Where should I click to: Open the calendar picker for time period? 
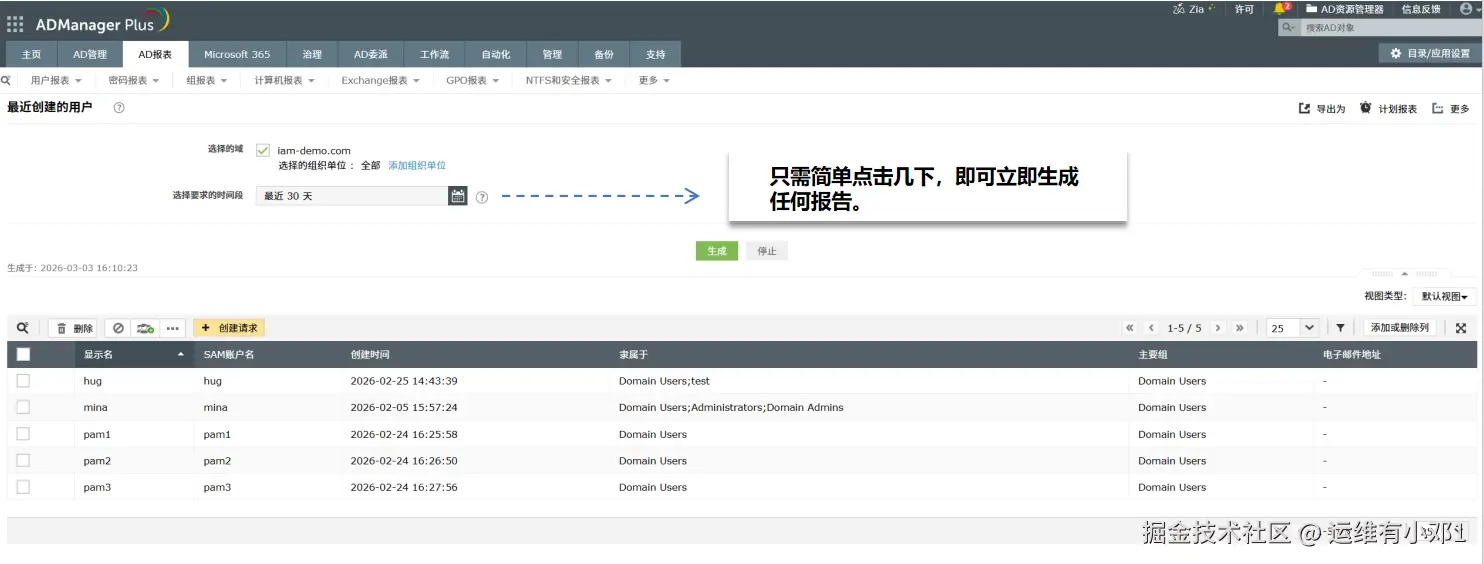point(458,196)
